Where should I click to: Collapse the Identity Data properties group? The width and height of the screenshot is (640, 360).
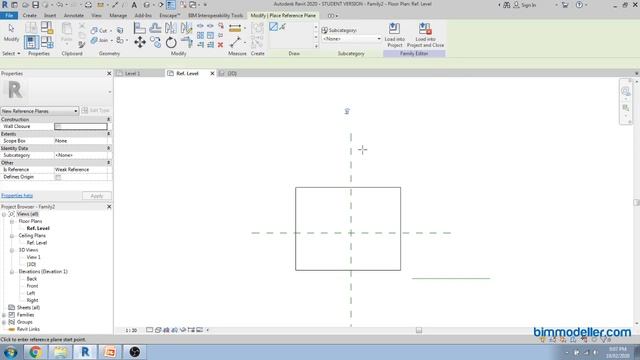click(x=109, y=148)
